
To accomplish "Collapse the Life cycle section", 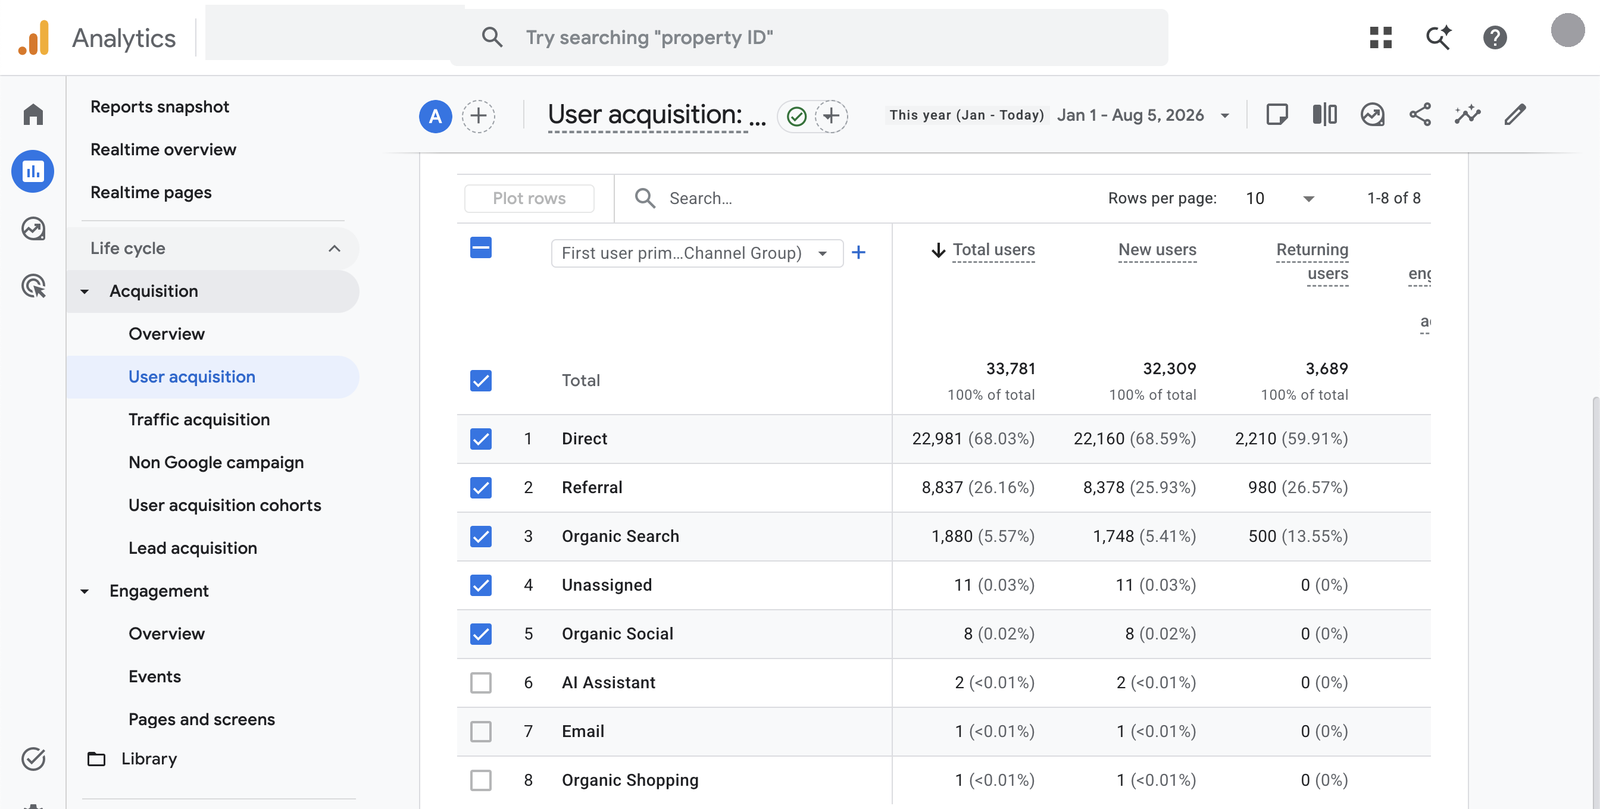I will point(334,249).
